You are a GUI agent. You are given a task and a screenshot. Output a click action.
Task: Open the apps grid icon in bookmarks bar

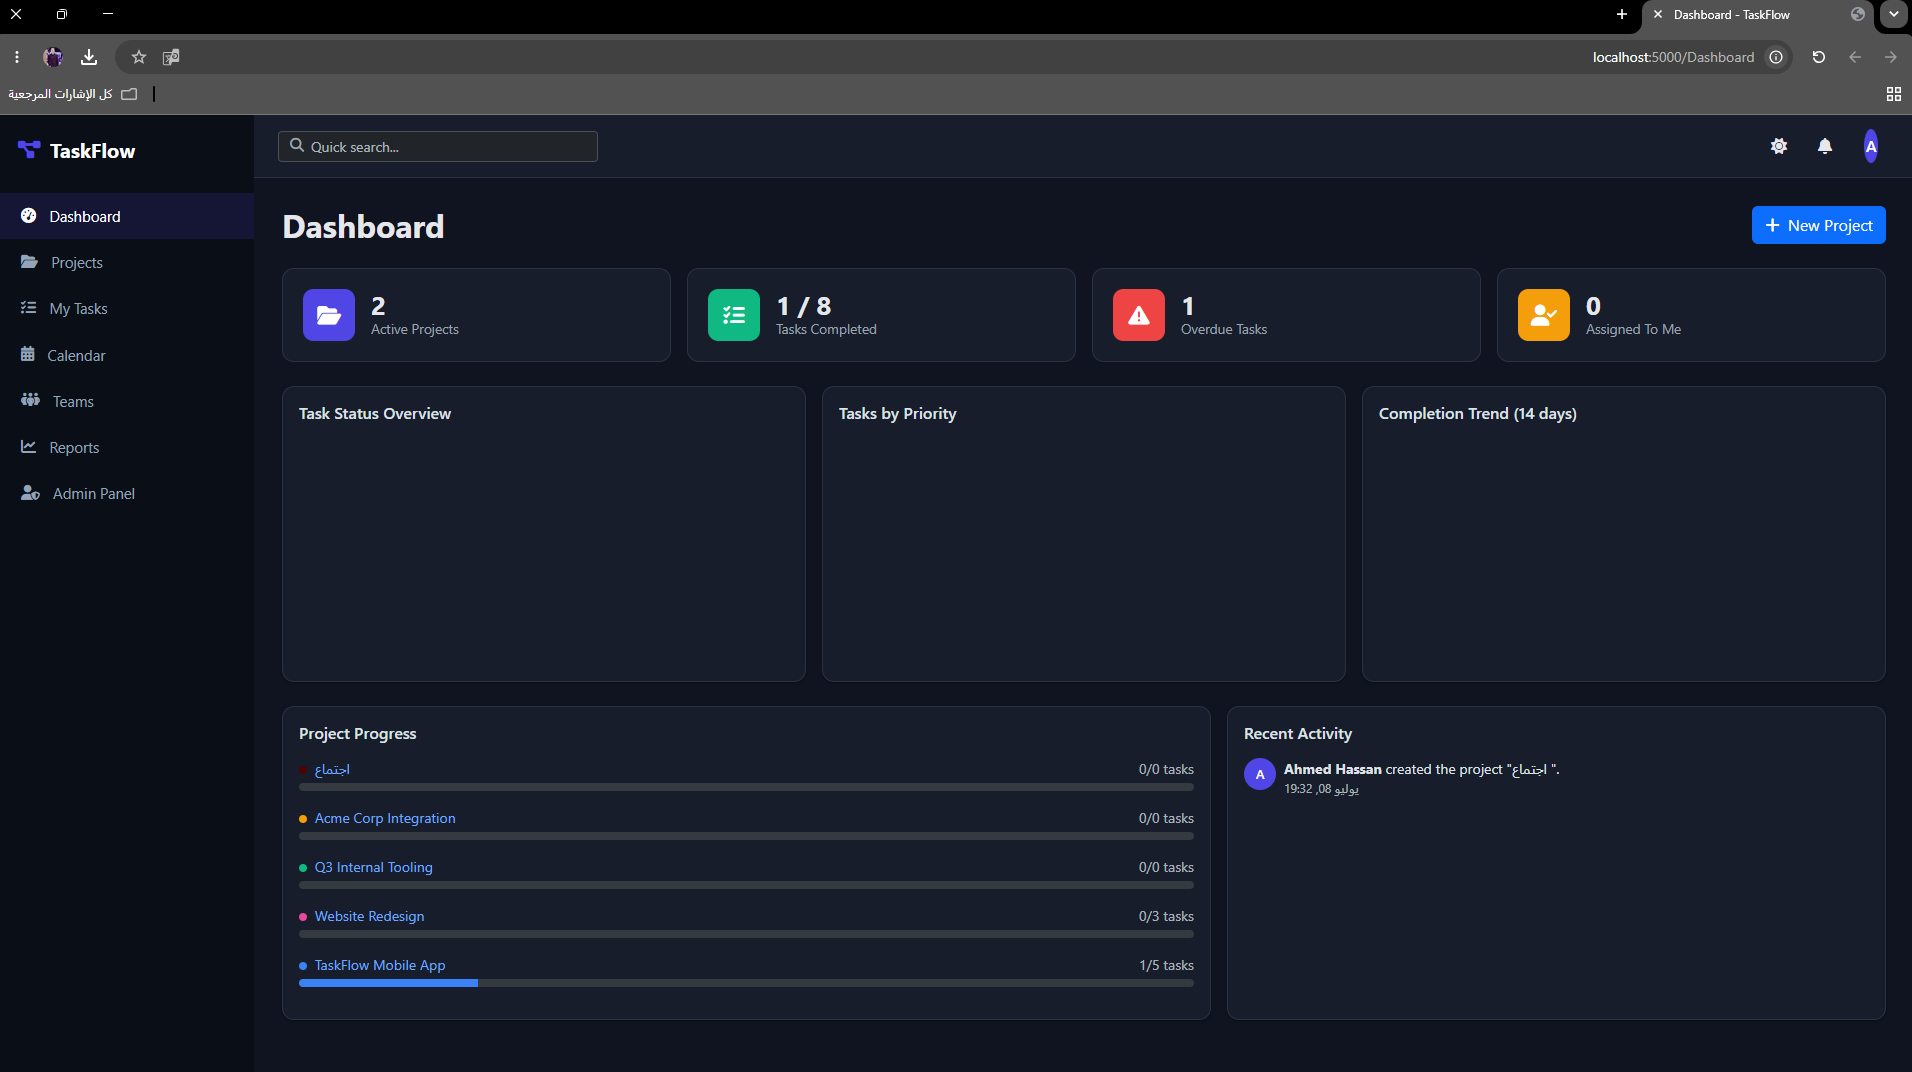tap(1894, 93)
